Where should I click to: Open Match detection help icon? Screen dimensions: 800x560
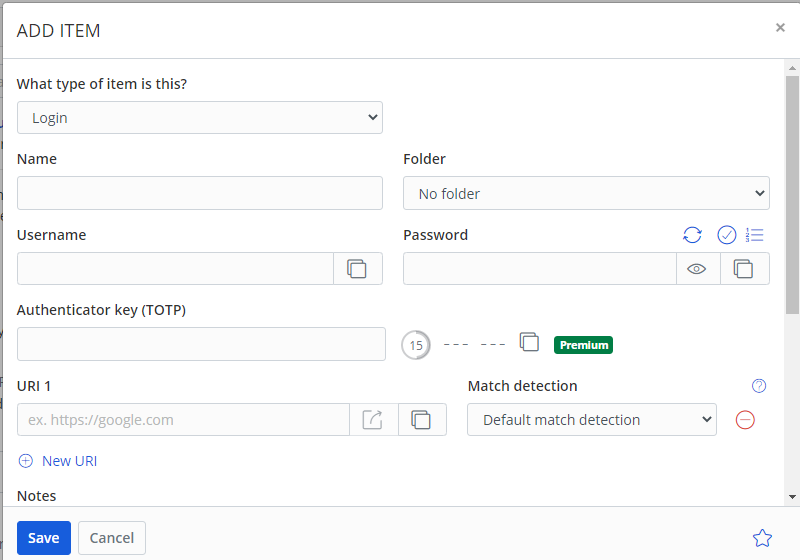coord(759,386)
